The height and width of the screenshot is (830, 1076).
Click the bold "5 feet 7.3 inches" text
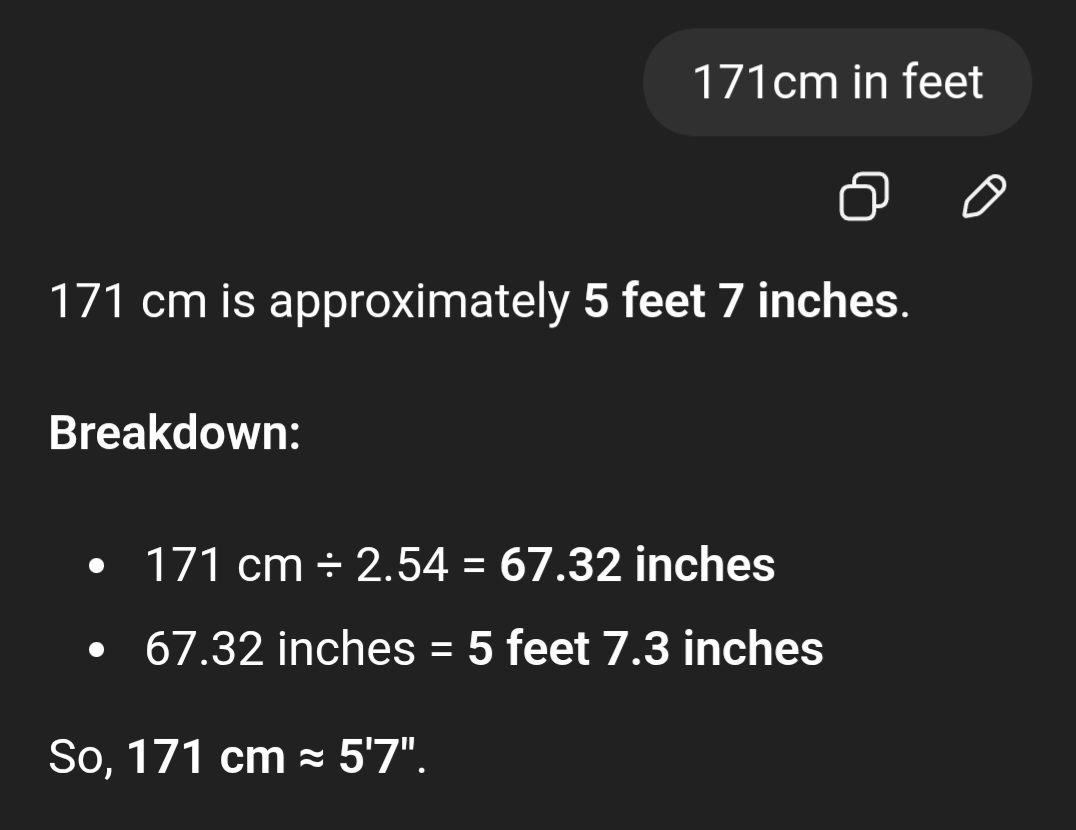point(645,649)
